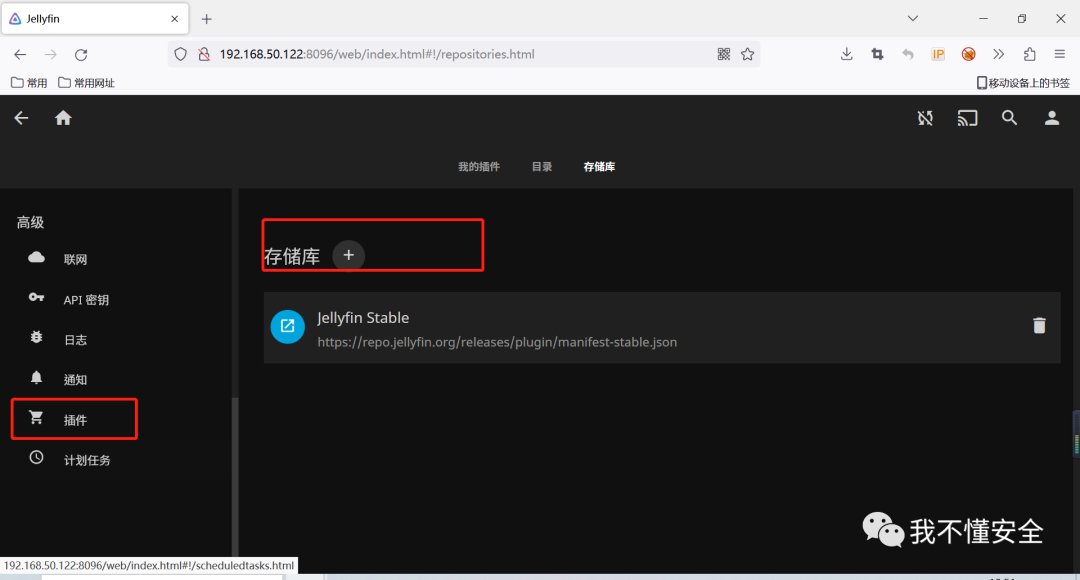Select 联网 cloud item in sidebar
The width and height of the screenshot is (1080, 580).
(74, 259)
